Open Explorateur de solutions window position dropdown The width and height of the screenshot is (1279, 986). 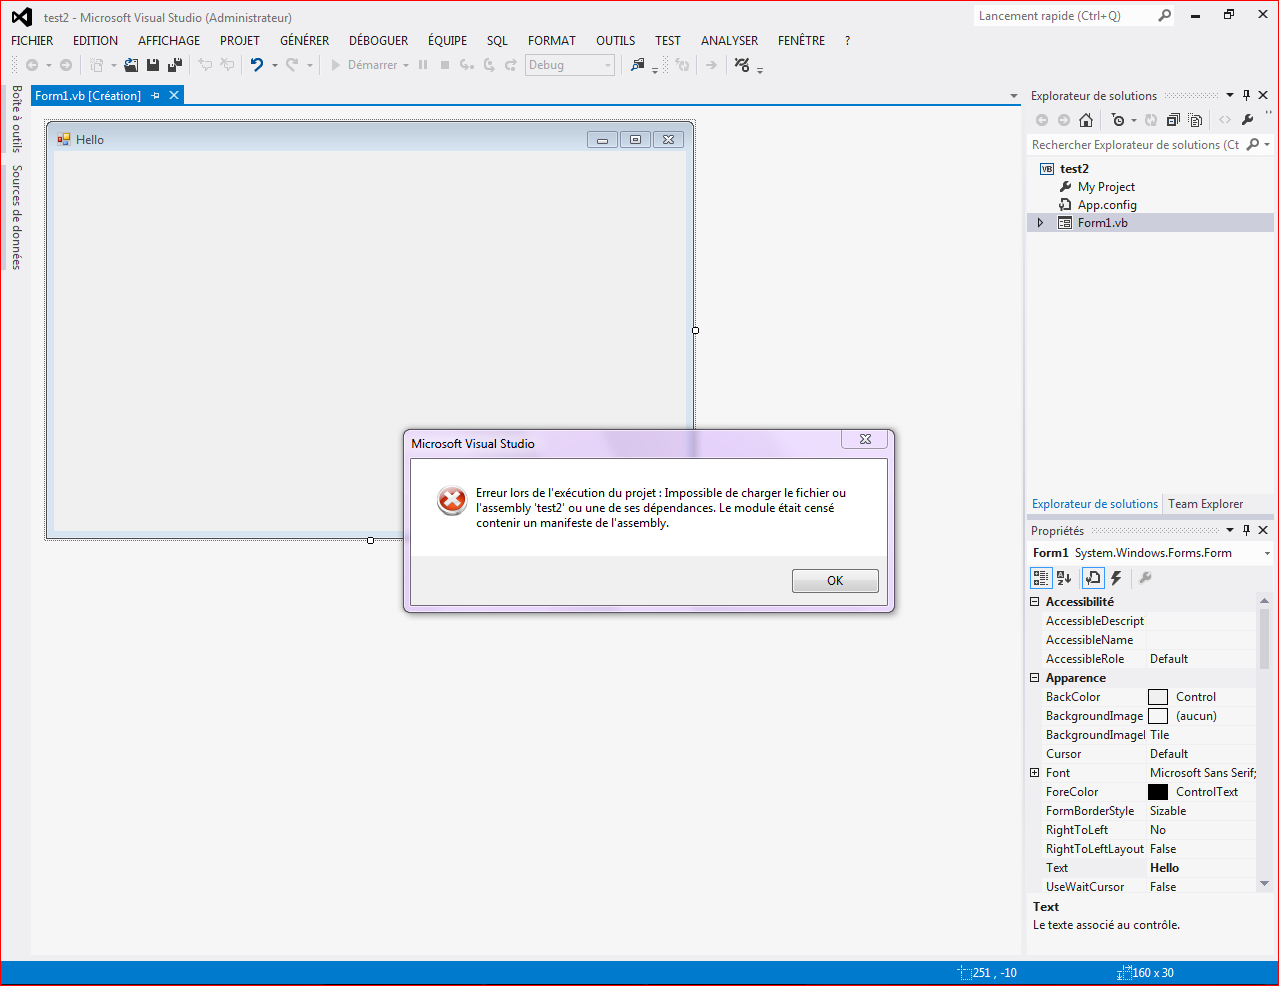point(1230,95)
